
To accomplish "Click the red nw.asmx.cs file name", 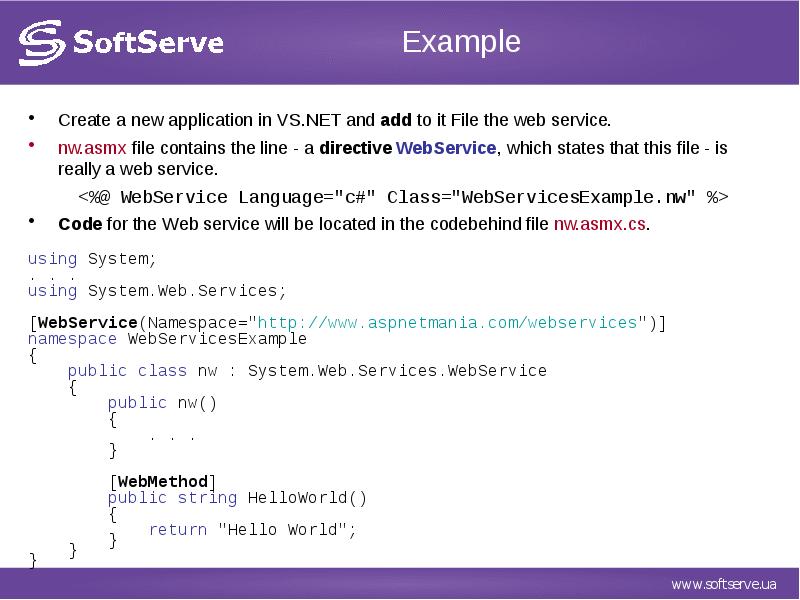I will point(599,224).
